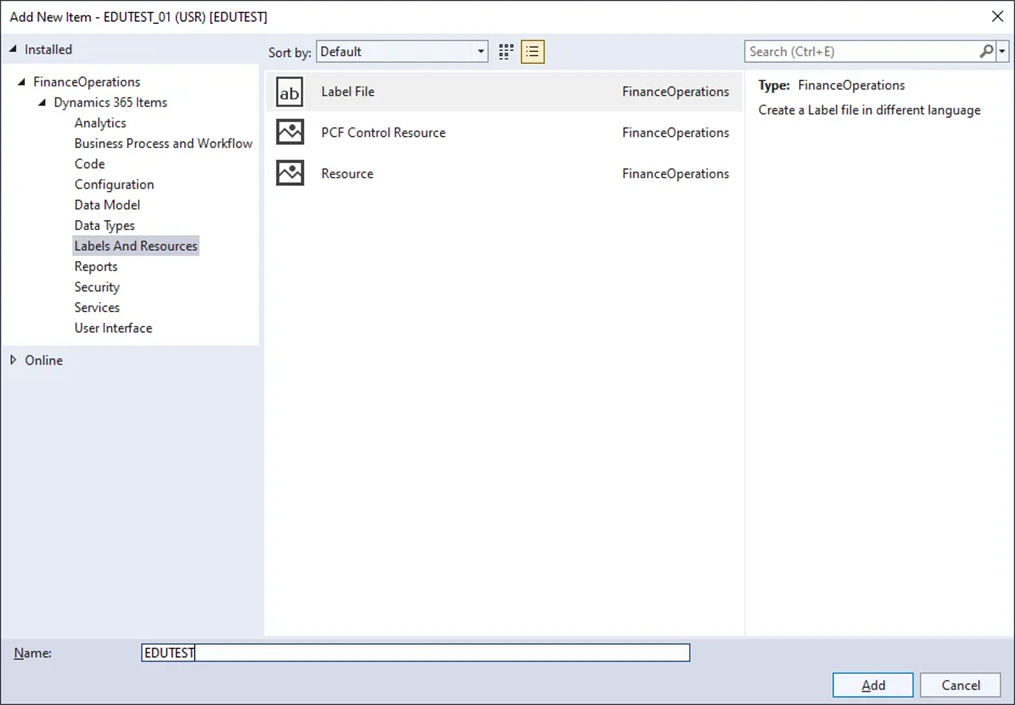The height and width of the screenshot is (705, 1015).
Task: Open the search options dropdown arrow
Action: click(x=1003, y=51)
